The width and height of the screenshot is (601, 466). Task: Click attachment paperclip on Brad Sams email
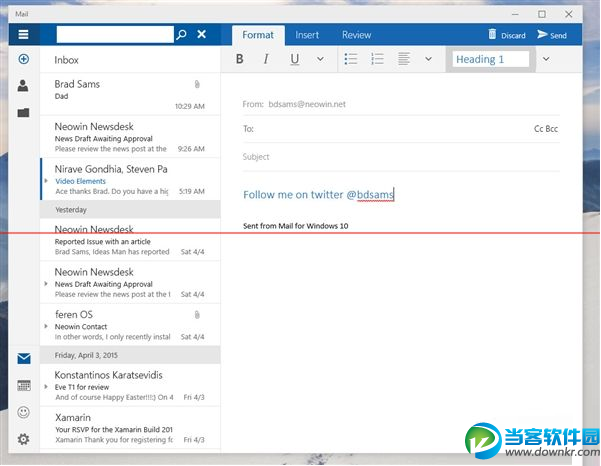[197, 84]
